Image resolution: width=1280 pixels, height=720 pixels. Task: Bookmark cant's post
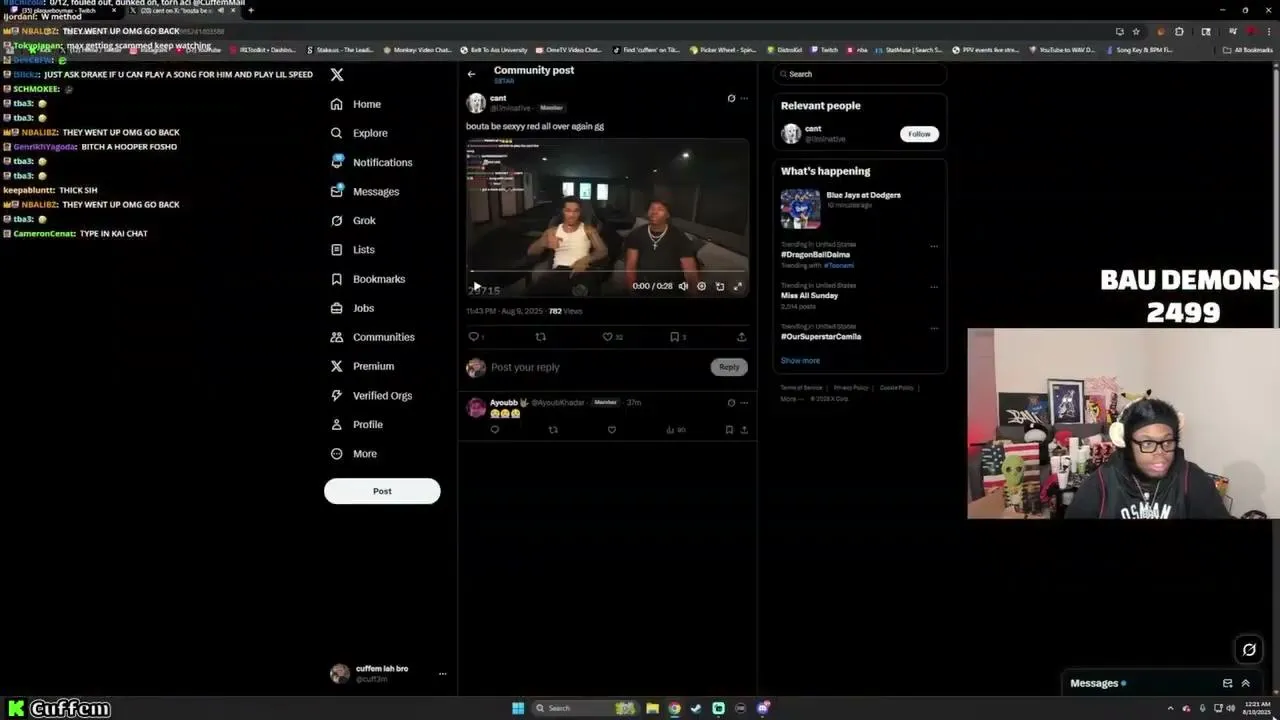[674, 337]
